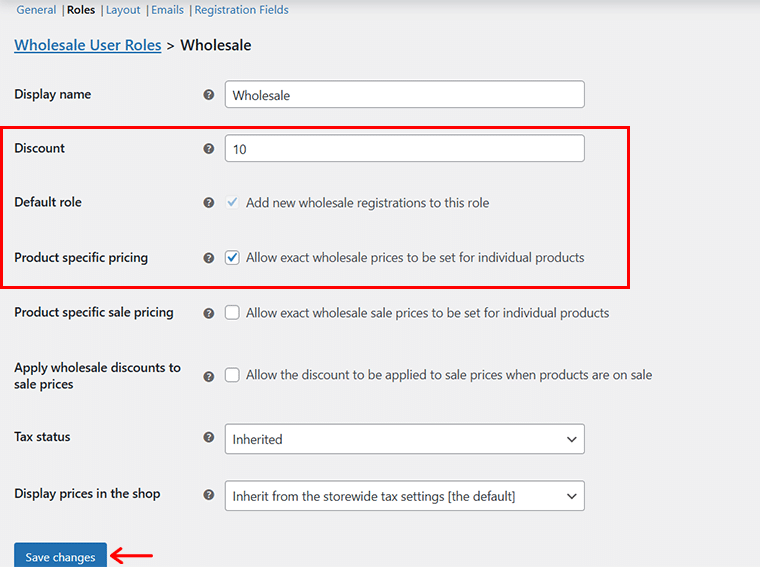This screenshot has width=760, height=567.
Task: Open the Tax status Inherited dropdown
Action: click(405, 439)
